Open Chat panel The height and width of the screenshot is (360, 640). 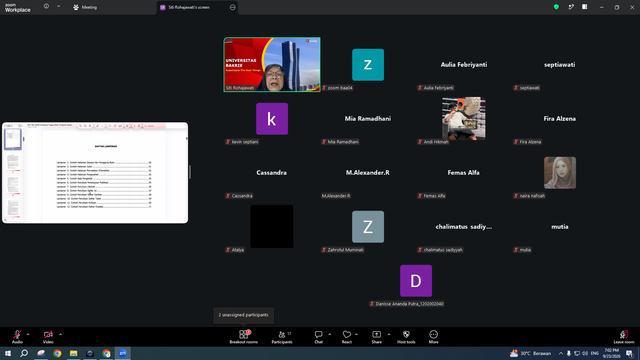click(x=318, y=337)
